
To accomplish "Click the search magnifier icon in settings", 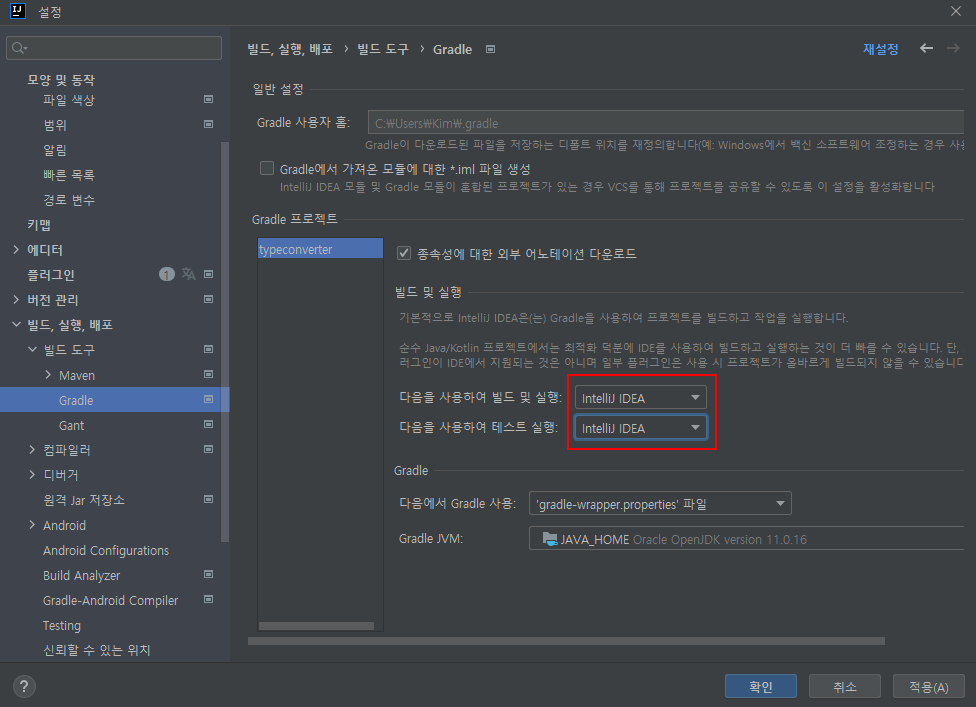I will click(19, 48).
